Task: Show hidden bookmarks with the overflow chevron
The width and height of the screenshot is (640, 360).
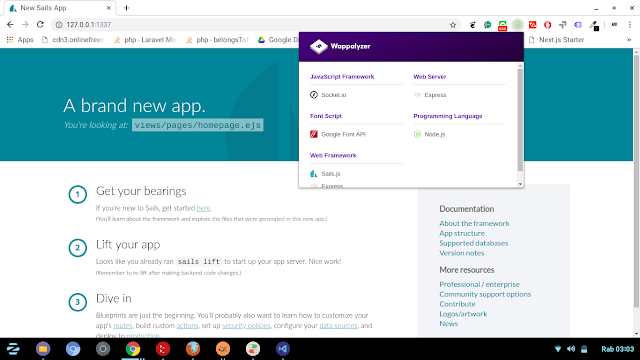Action: coord(629,40)
